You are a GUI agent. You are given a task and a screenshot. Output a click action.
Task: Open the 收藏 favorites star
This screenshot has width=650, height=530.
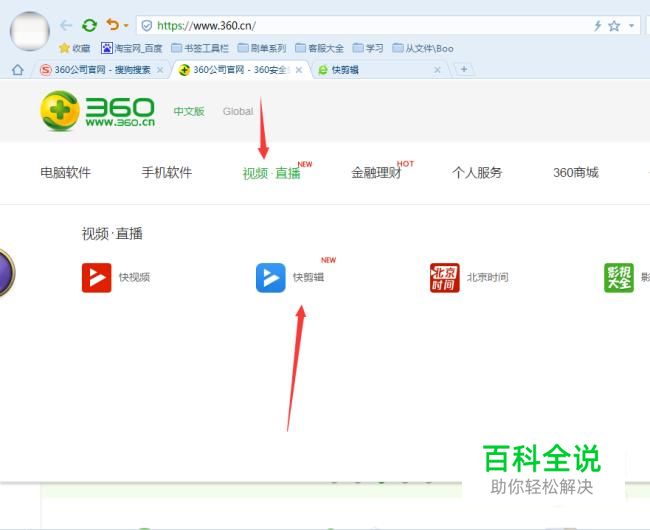(75, 48)
